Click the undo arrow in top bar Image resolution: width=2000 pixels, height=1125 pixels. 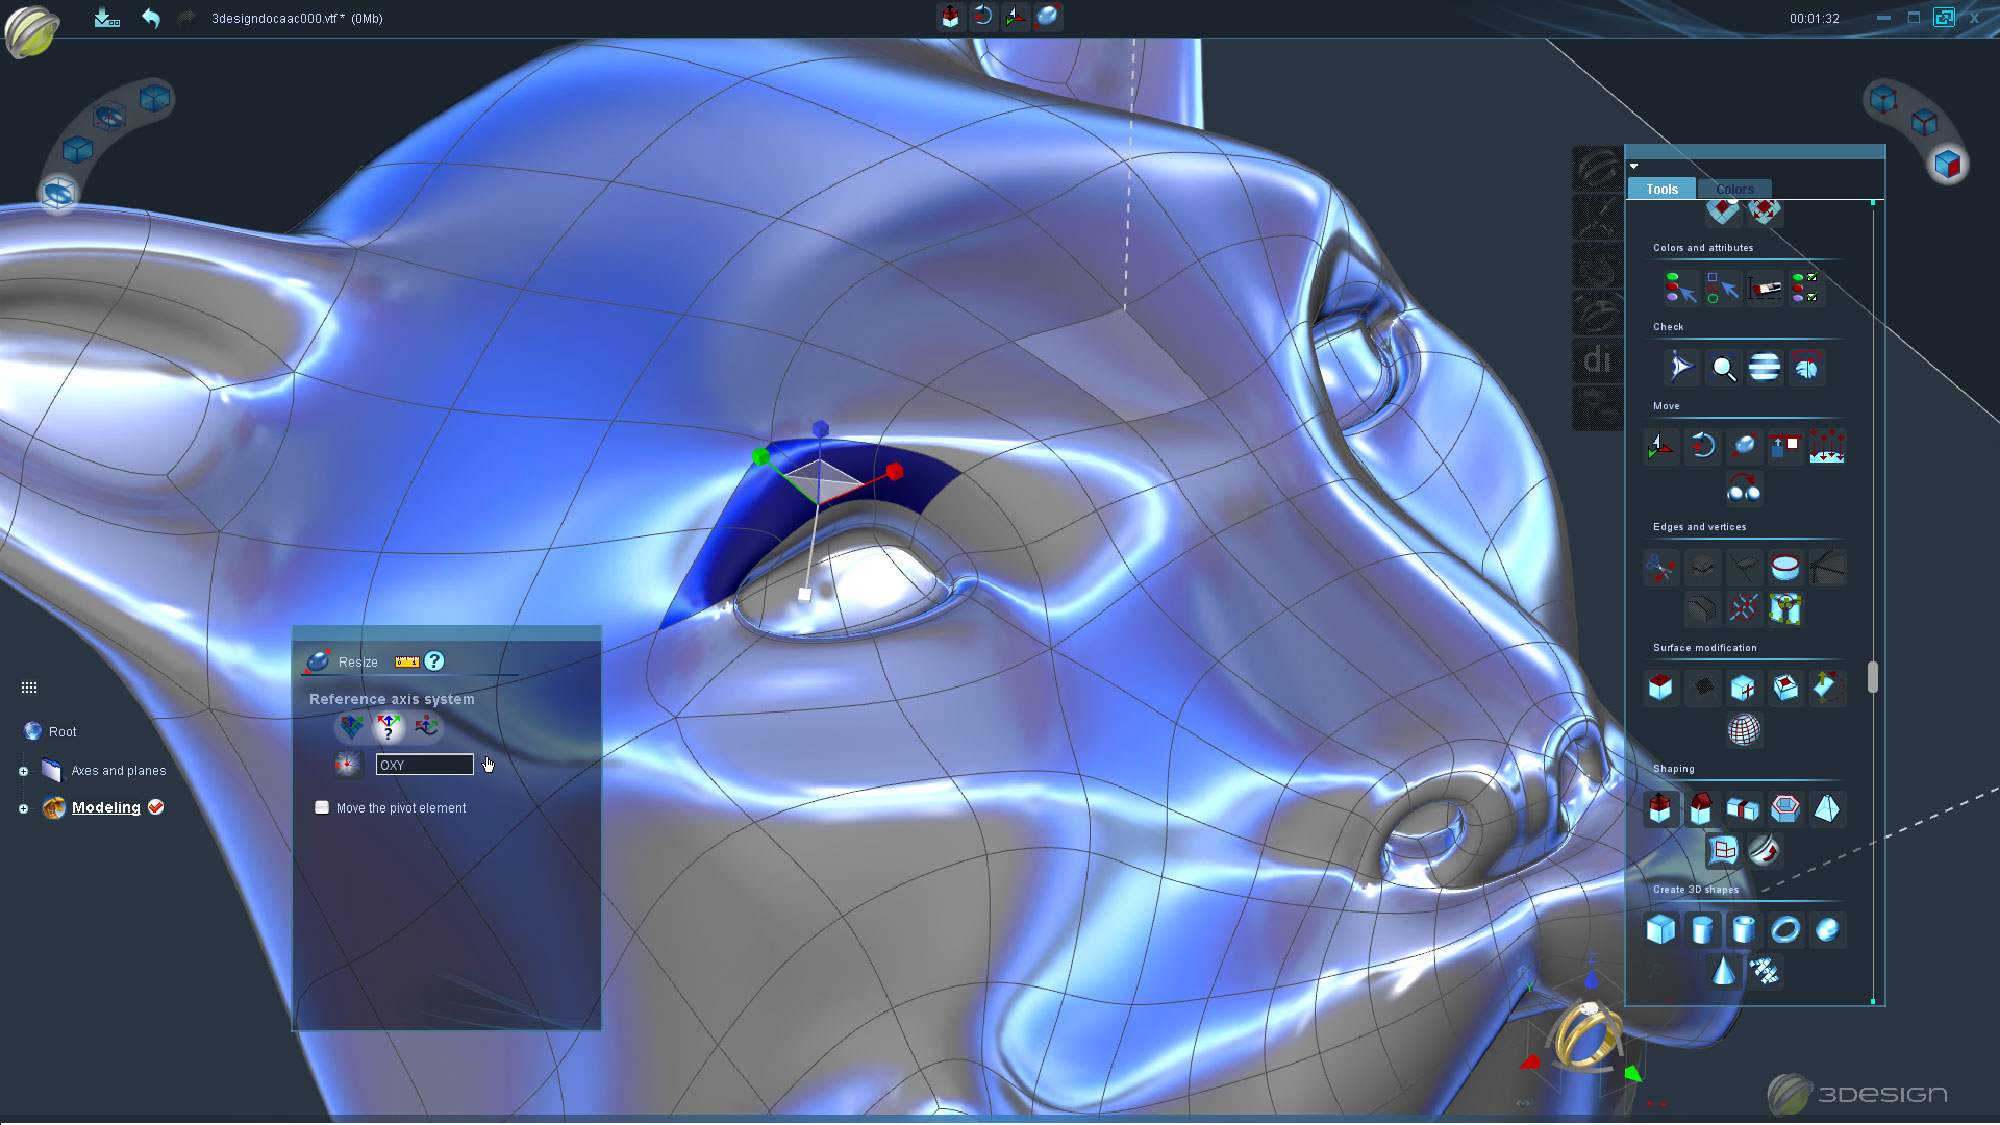pyautogui.click(x=151, y=18)
